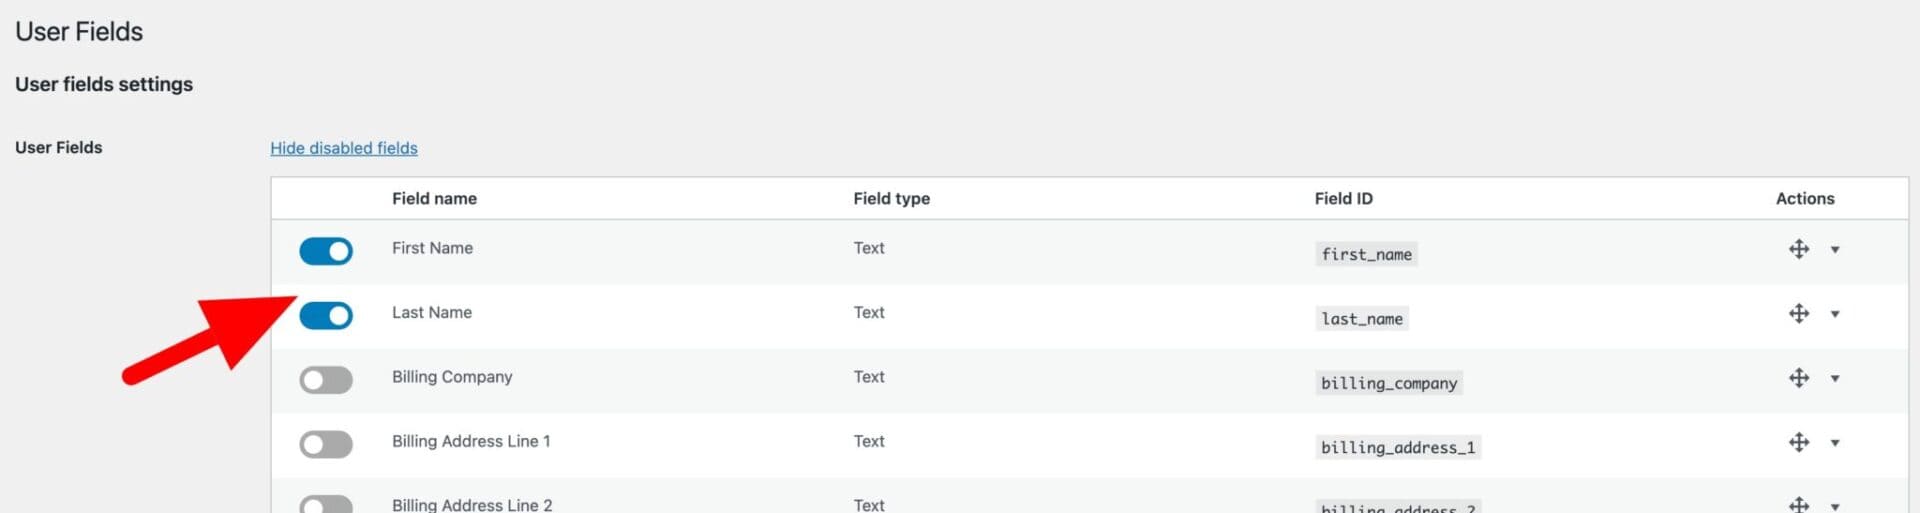Select the Billing Address Line 1 name
Screen dimensions: 1920x513
coord(471,441)
